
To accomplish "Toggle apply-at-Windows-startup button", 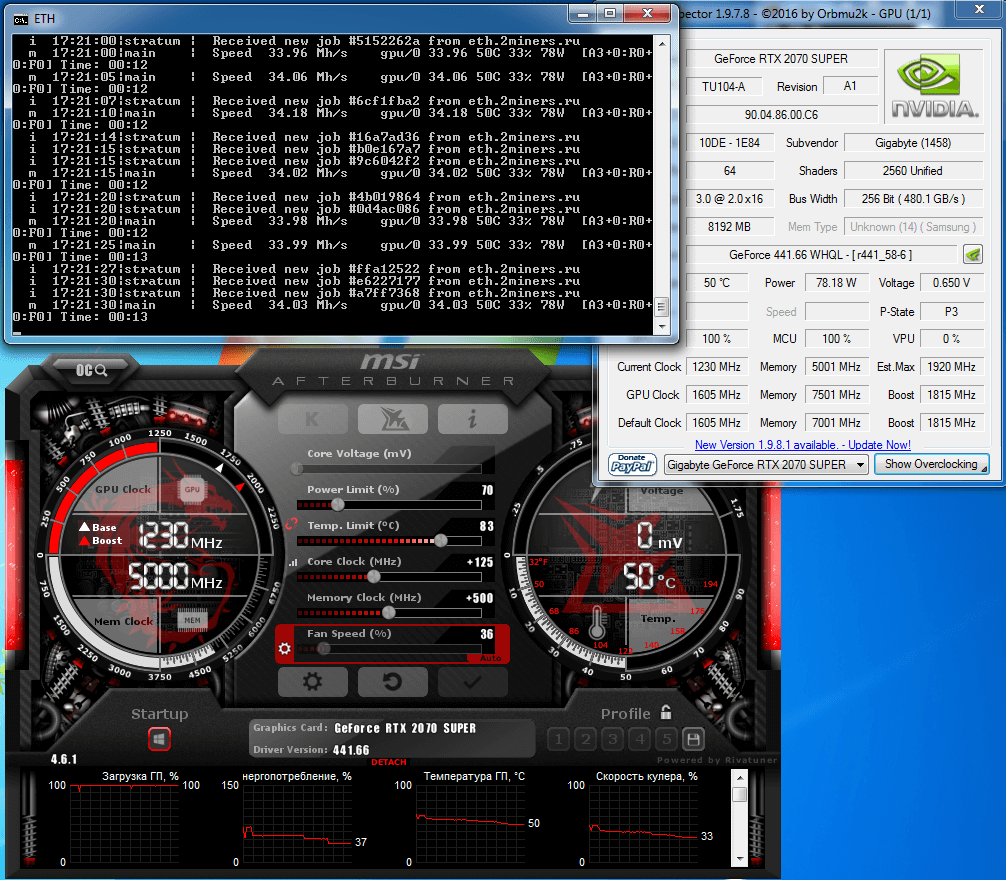I will coord(159,740).
